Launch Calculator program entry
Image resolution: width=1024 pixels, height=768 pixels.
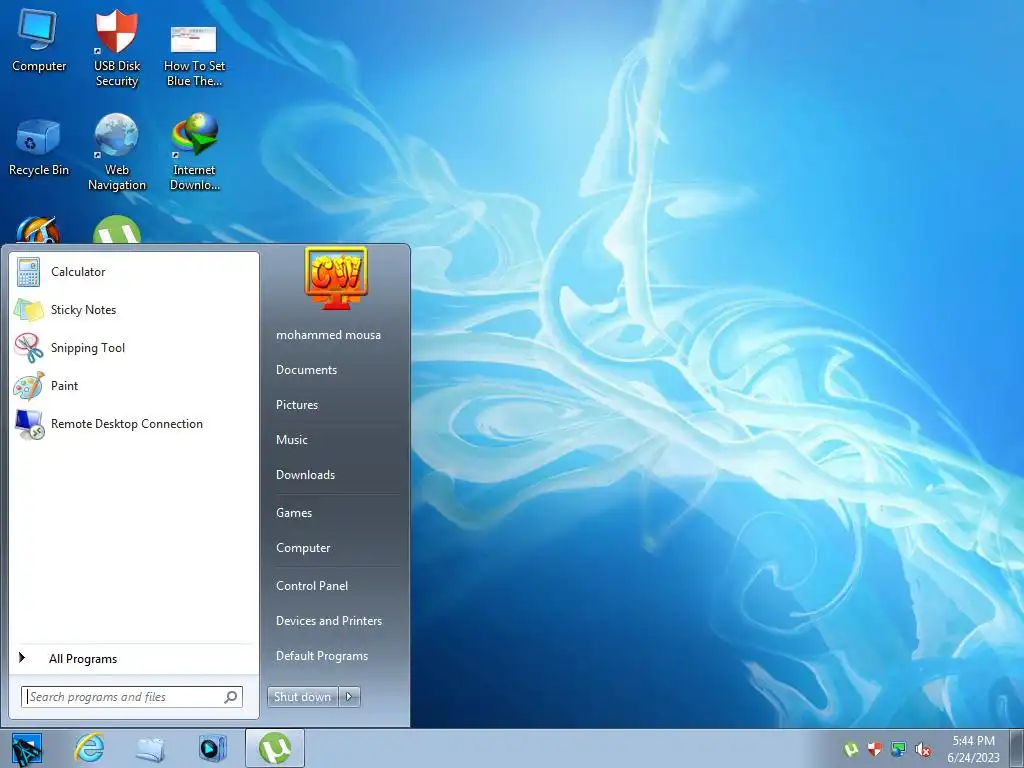tap(134, 272)
